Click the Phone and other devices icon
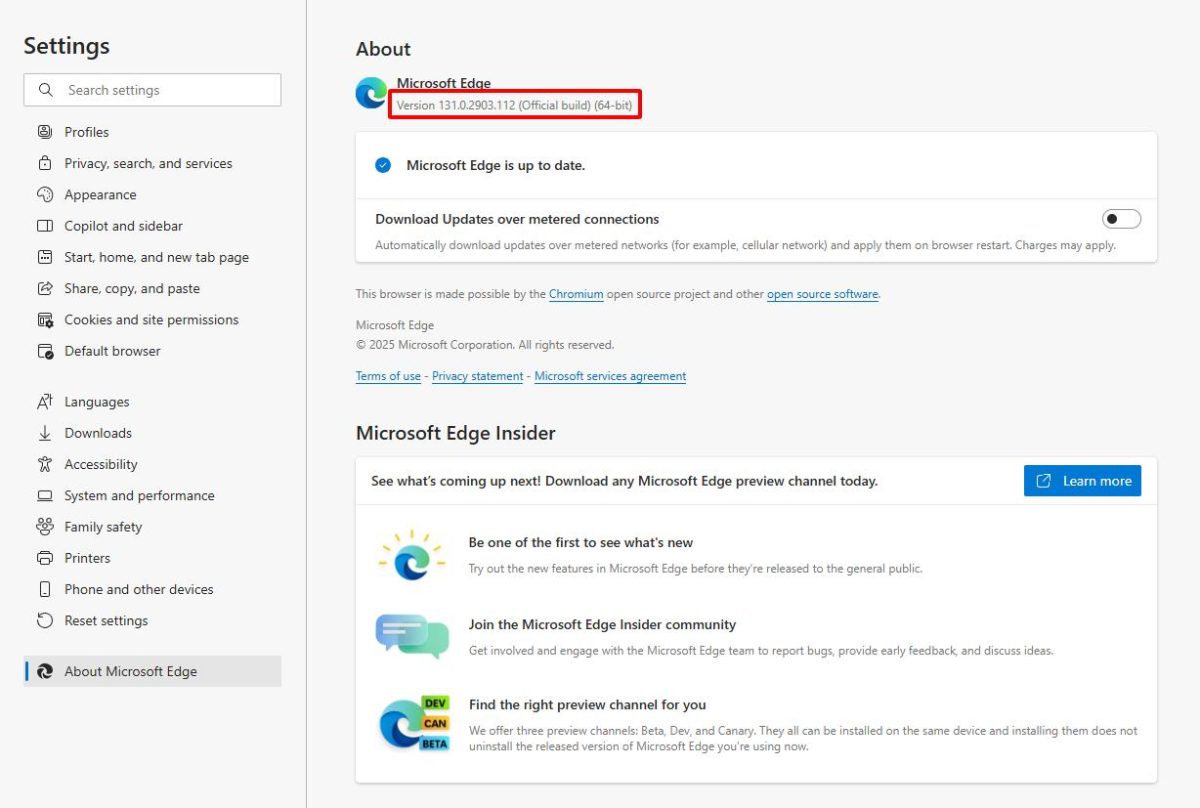The width and height of the screenshot is (1200, 808). click(x=44, y=589)
